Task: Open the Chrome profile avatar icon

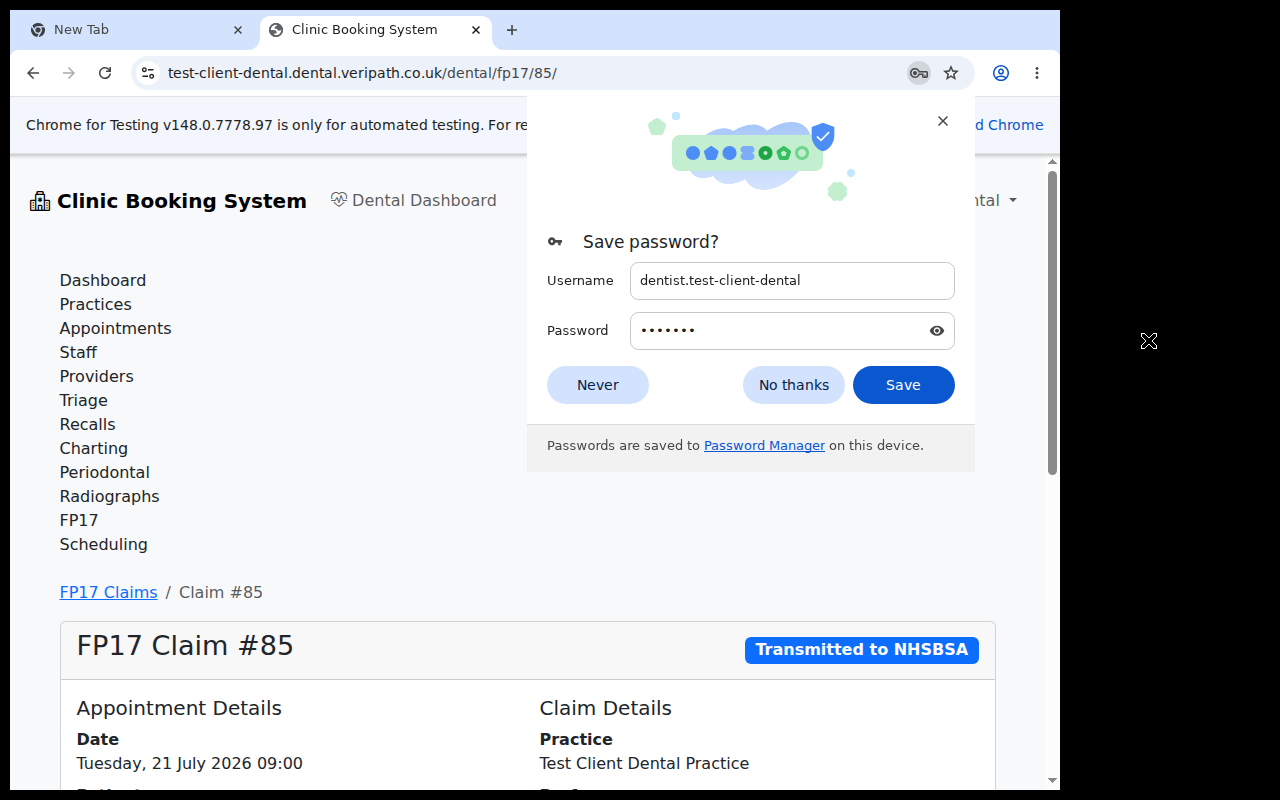Action: tap(1001, 73)
